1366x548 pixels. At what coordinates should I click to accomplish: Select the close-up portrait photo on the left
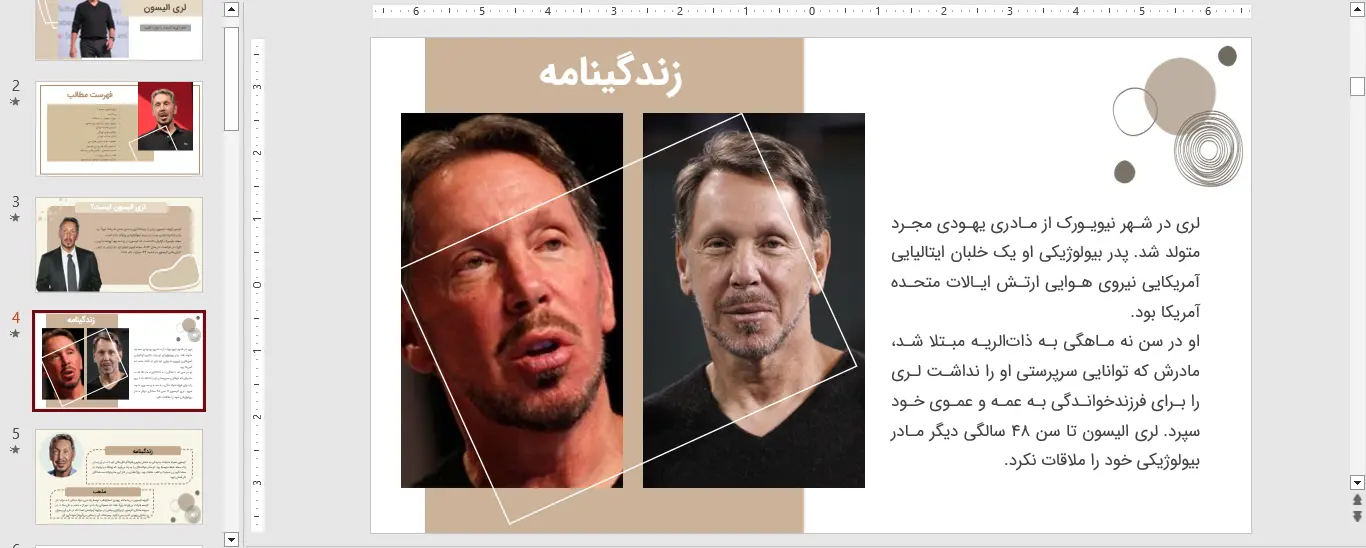point(512,300)
